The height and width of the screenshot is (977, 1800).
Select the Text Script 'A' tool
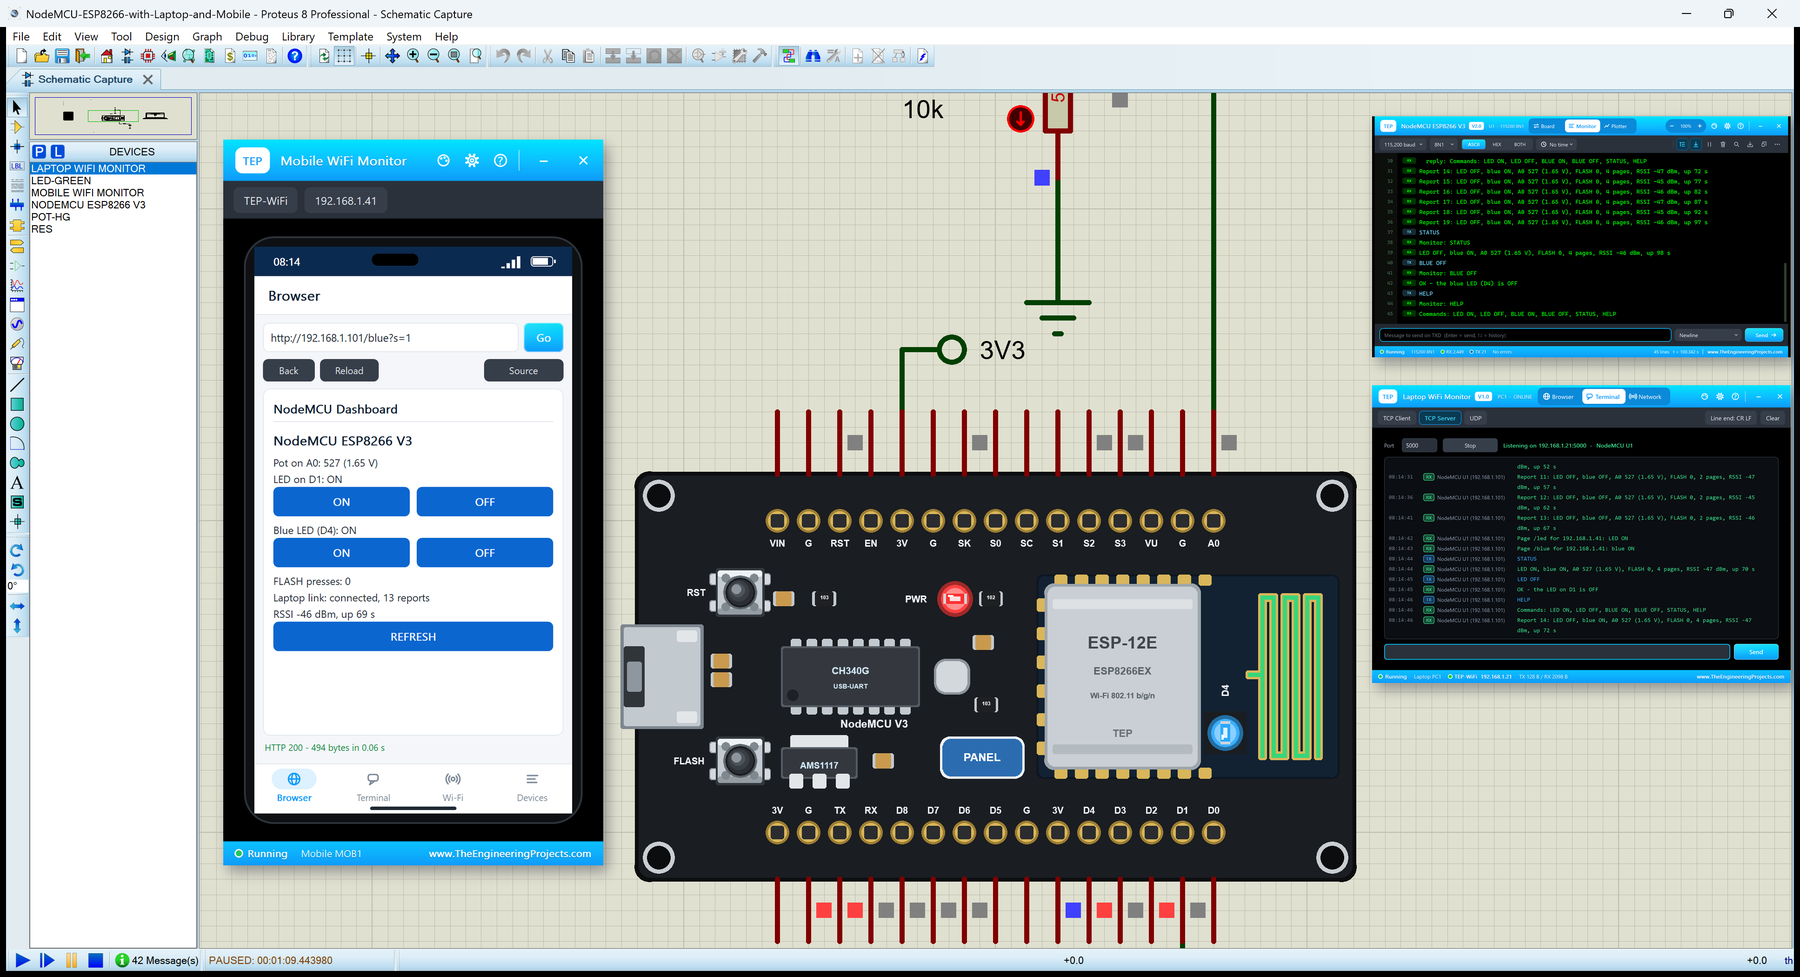pos(17,483)
